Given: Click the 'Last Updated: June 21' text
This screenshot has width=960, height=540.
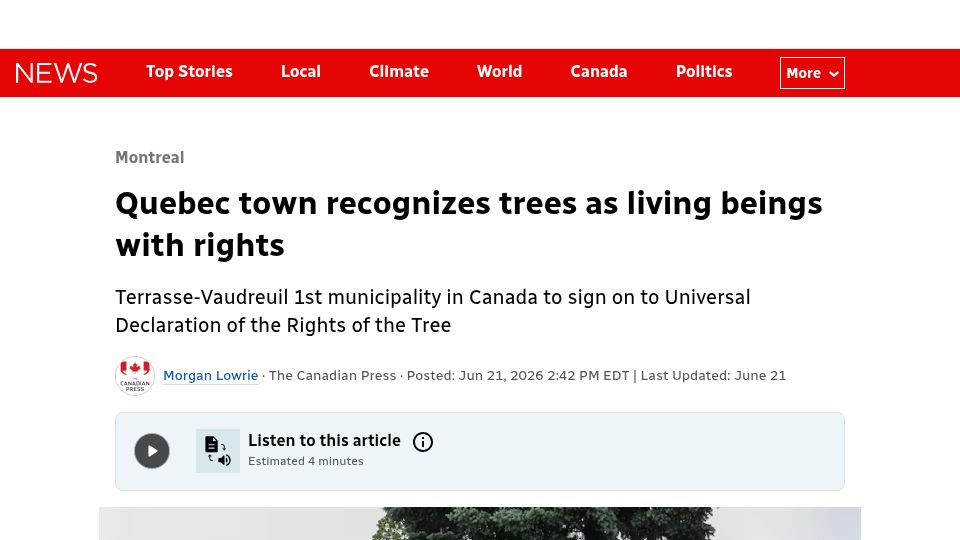Looking at the screenshot, I should 713,375.
